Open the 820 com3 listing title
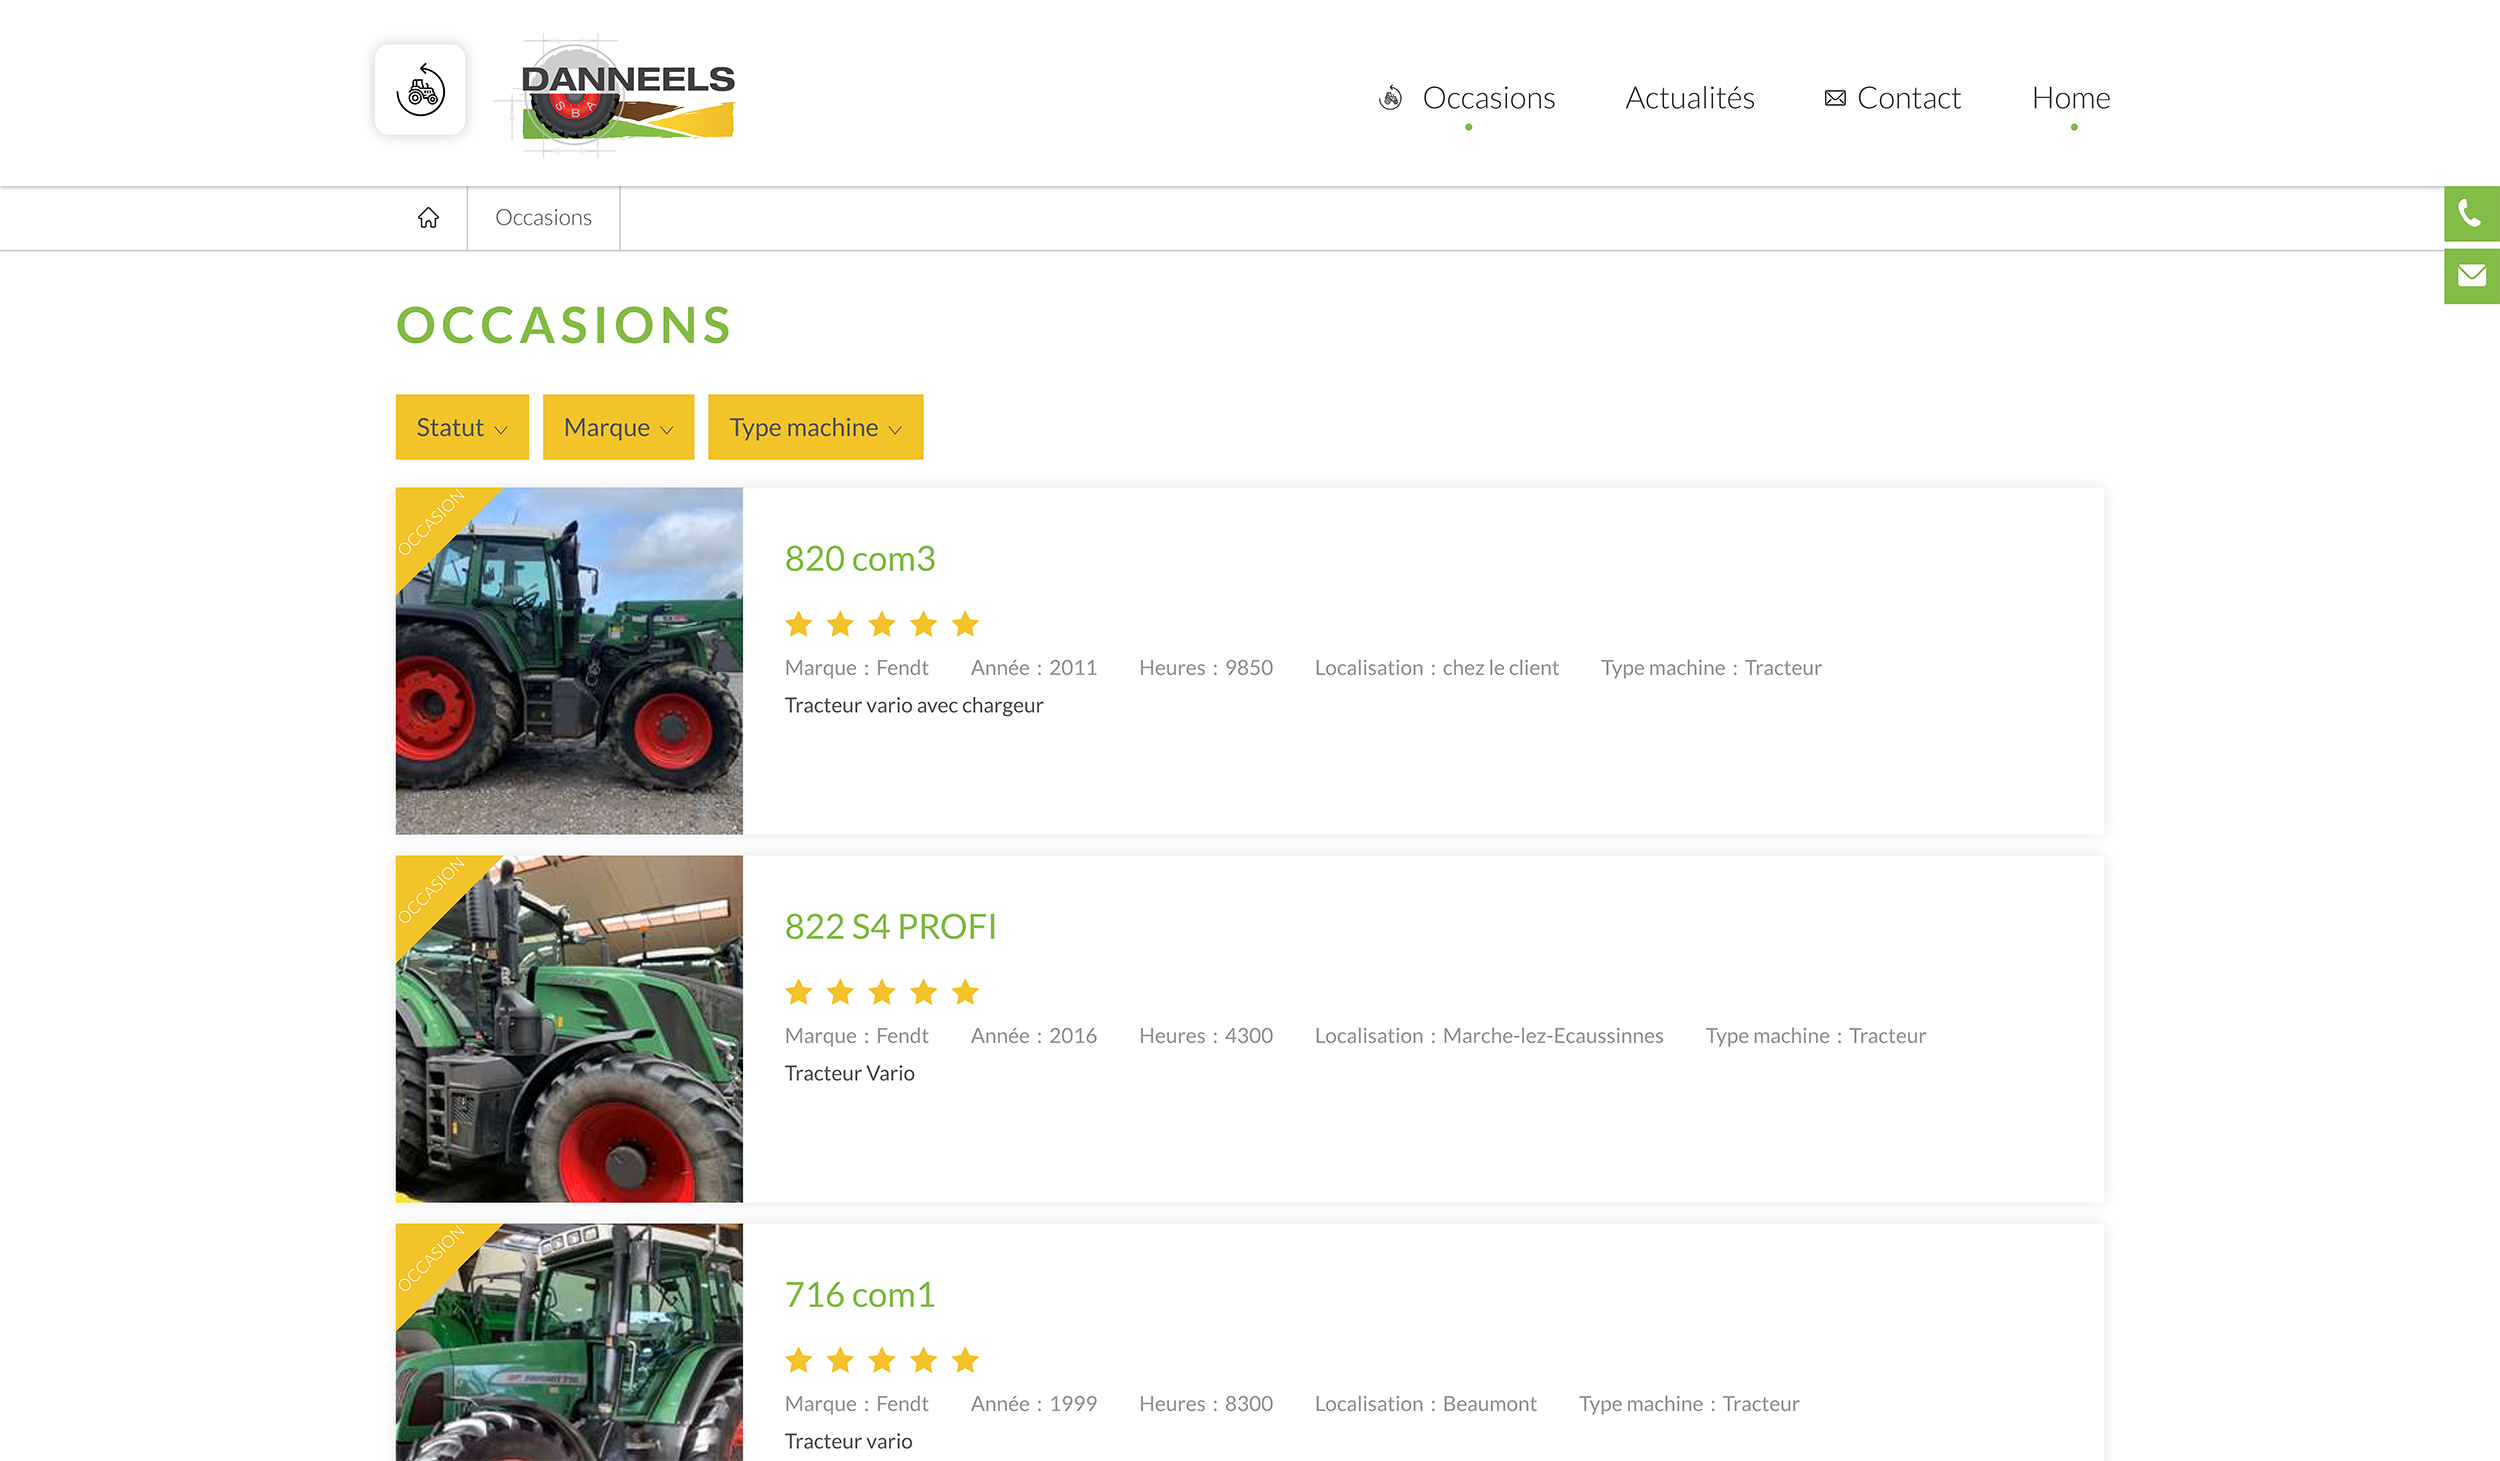The height and width of the screenshot is (1461, 2500). [x=860, y=559]
